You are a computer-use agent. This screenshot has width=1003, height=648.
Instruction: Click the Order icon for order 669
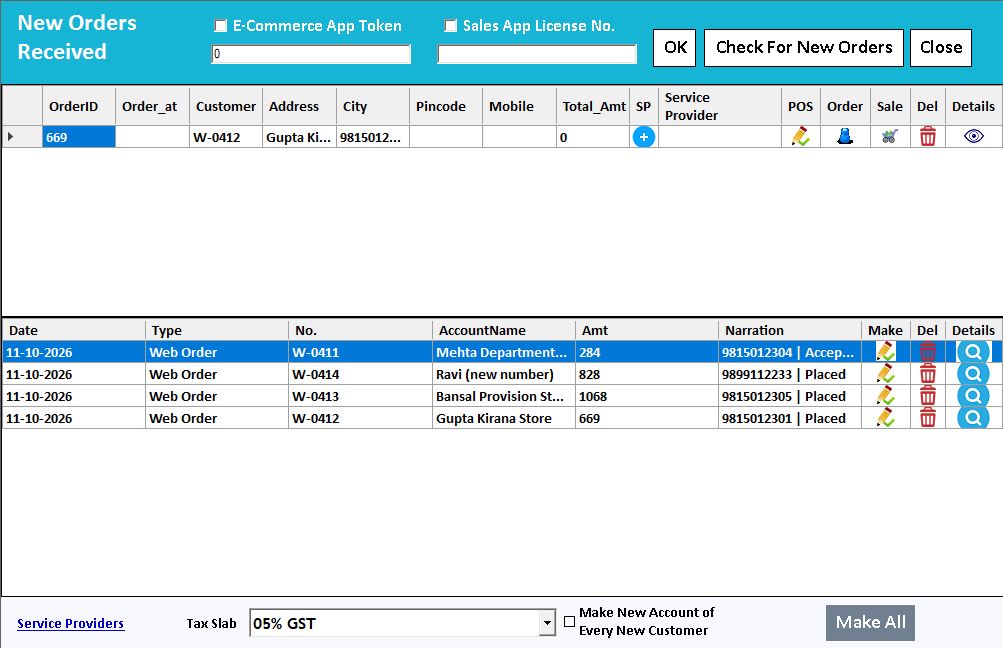click(x=844, y=136)
